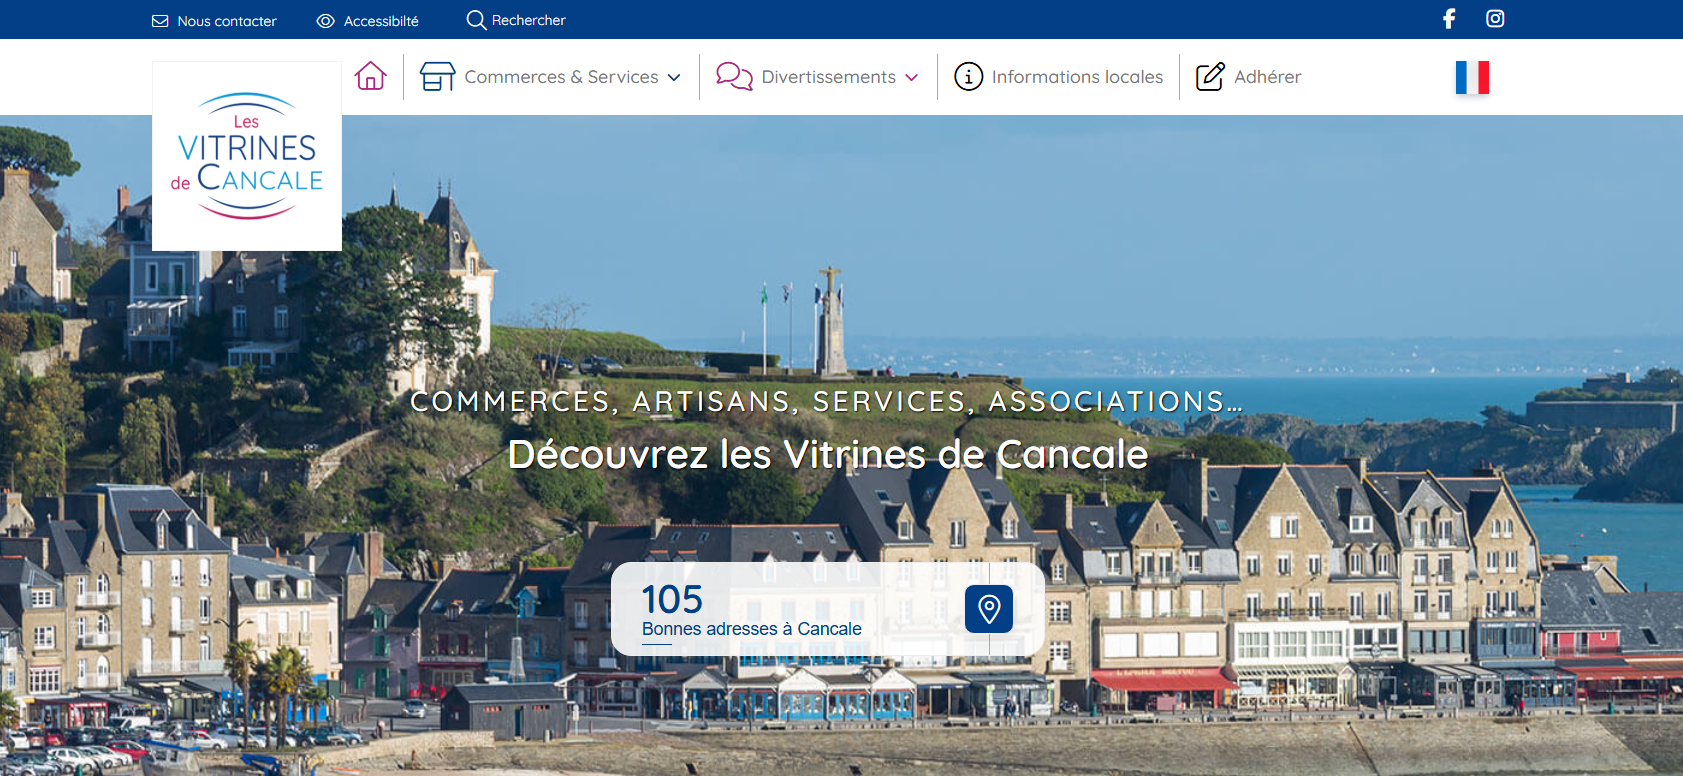Screen dimensions: 1683x776
Task: Click the Découvrez les Vitrines de Cancale heading
Action: (x=828, y=454)
